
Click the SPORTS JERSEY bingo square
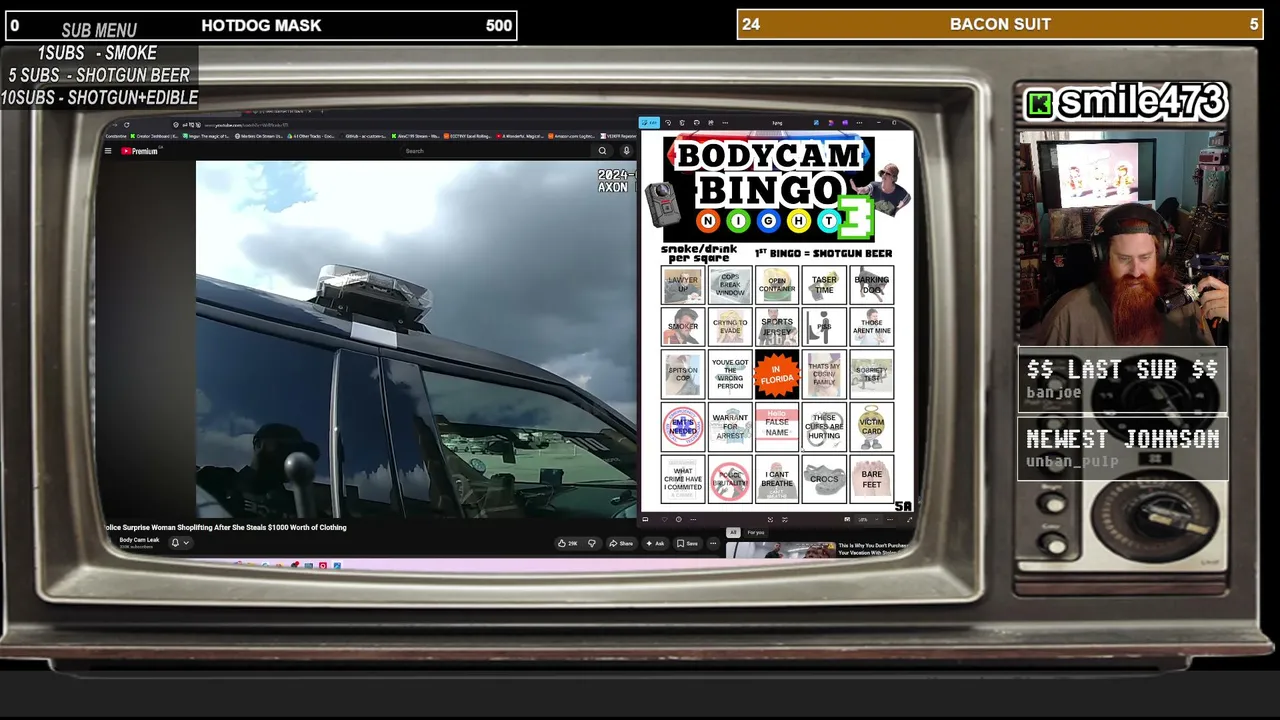coord(777,327)
